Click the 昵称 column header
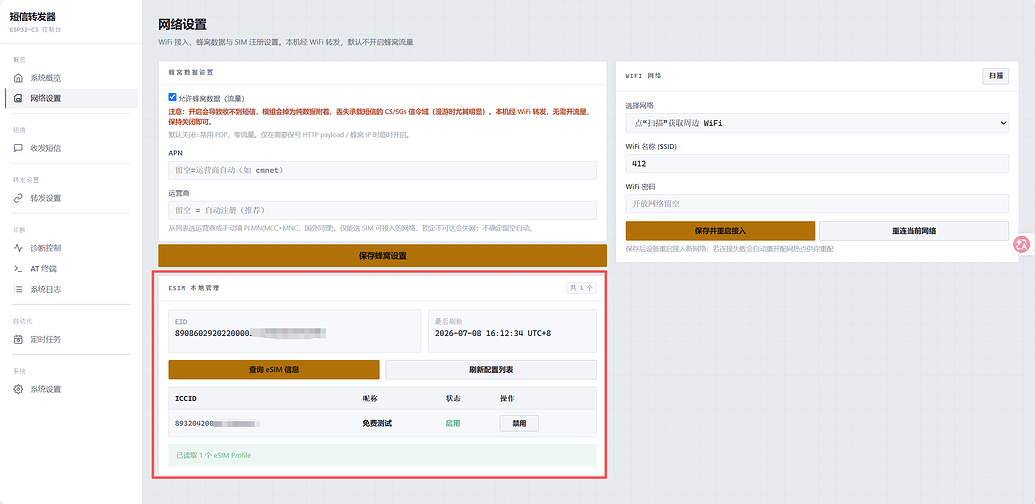Screen dimensions: 1035x504 (x=370, y=399)
